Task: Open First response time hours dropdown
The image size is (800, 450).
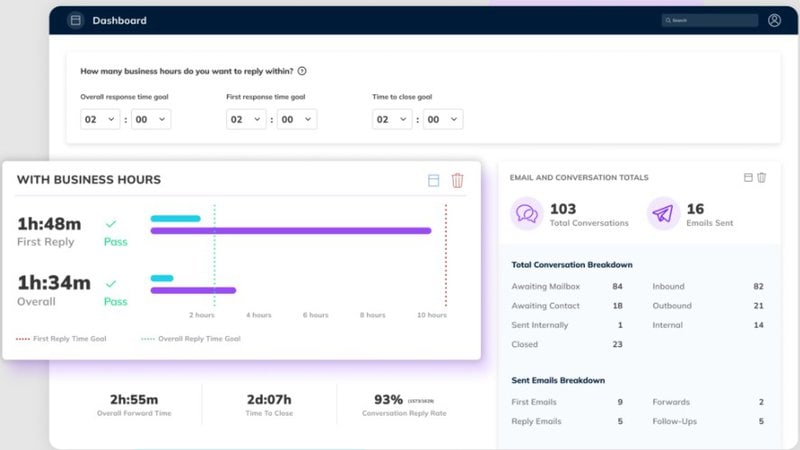Action: click(x=246, y=119)
